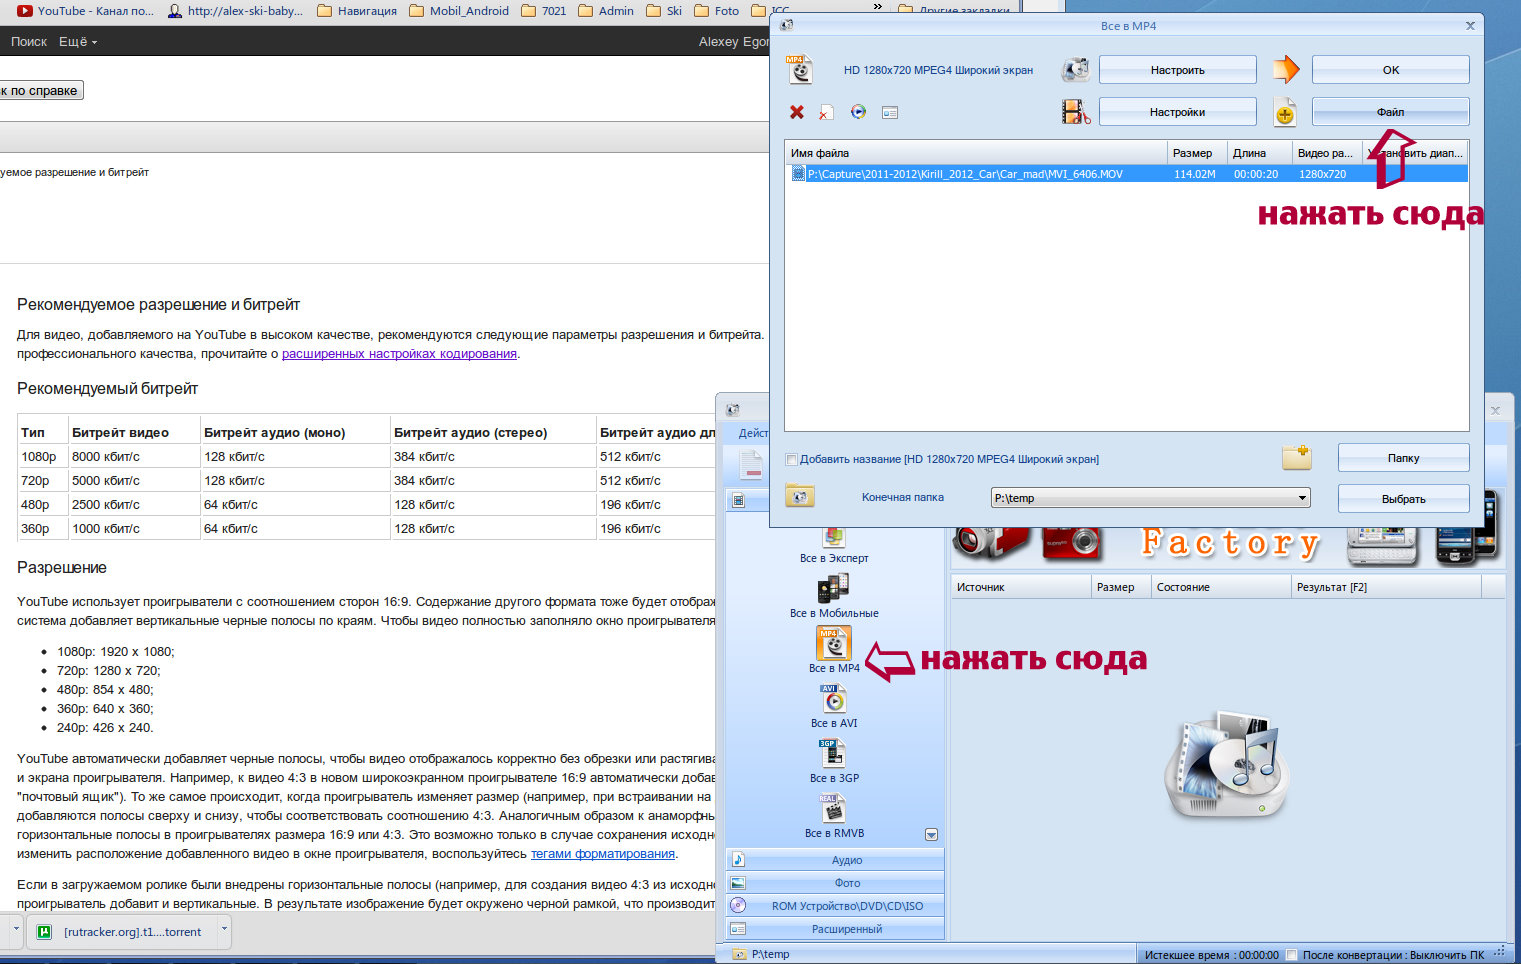Click the Результат [F2] column header

point(1385,587)
